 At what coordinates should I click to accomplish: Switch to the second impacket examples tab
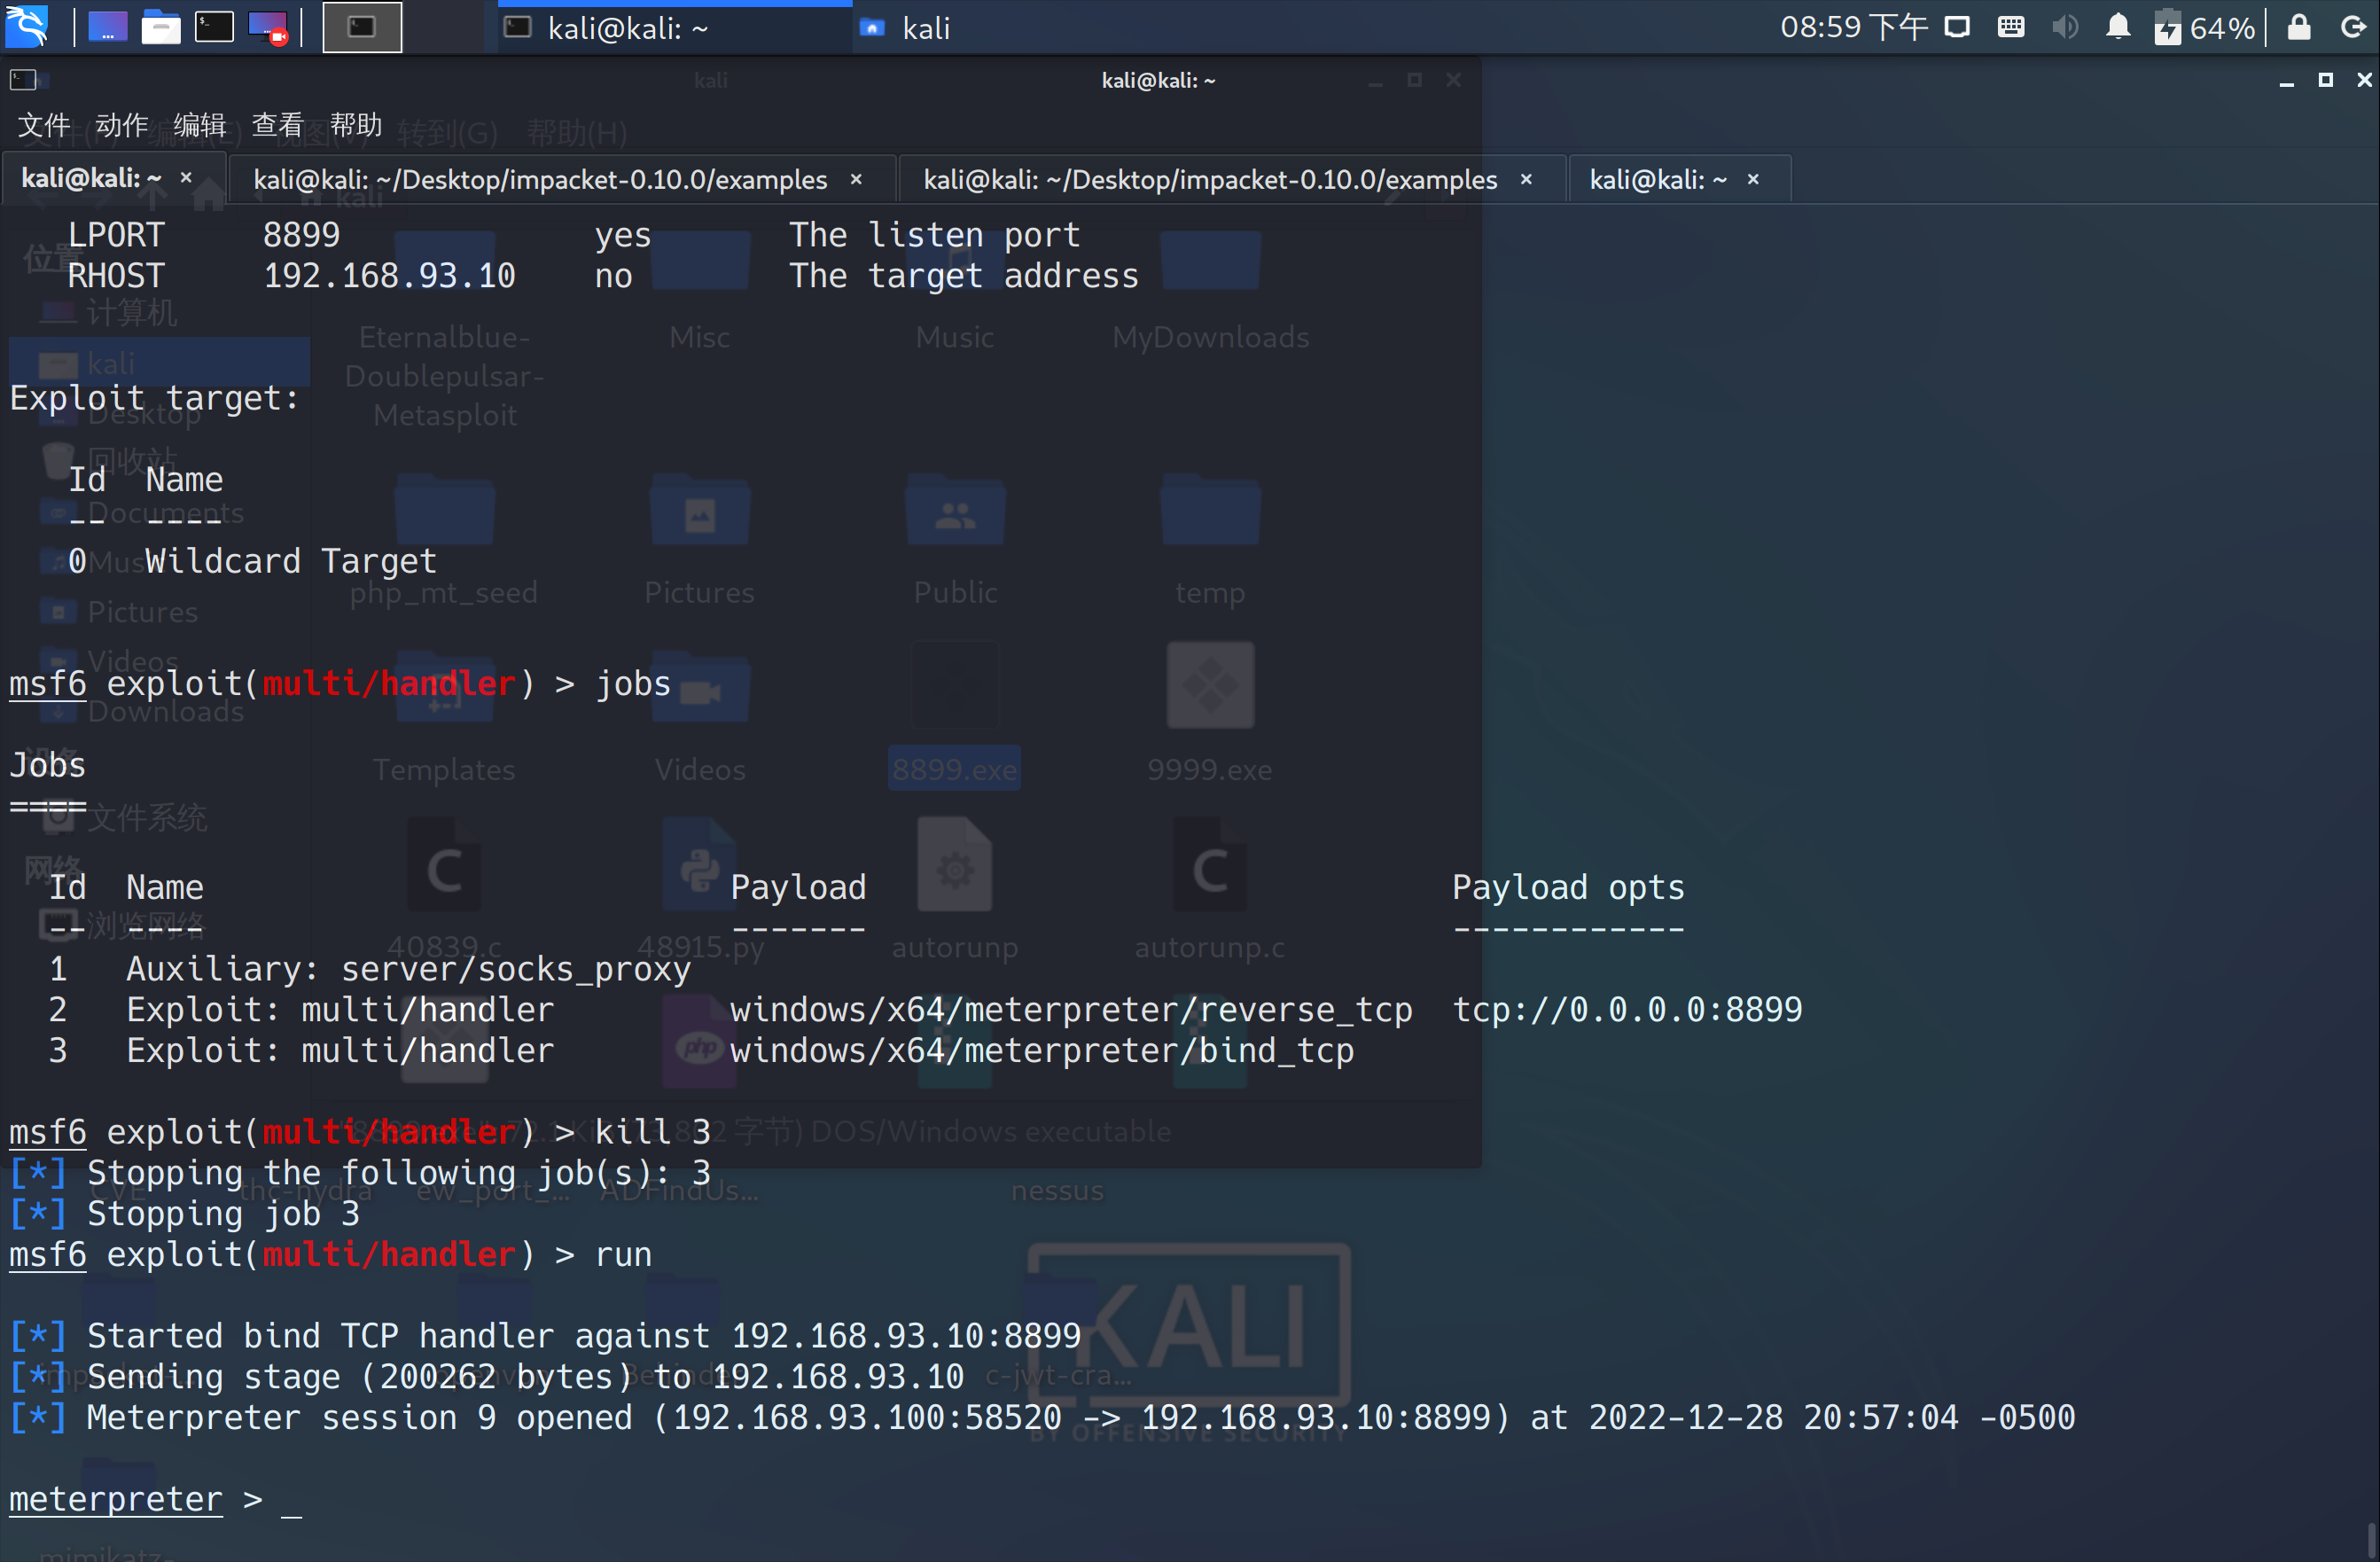tap(1210, 180)
